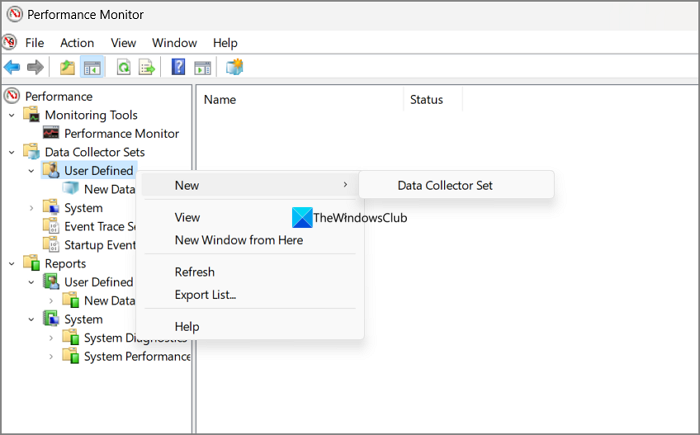Screen dimensions: 700x435
Task: Click the System icon under Reports
Action: (51, 318)
